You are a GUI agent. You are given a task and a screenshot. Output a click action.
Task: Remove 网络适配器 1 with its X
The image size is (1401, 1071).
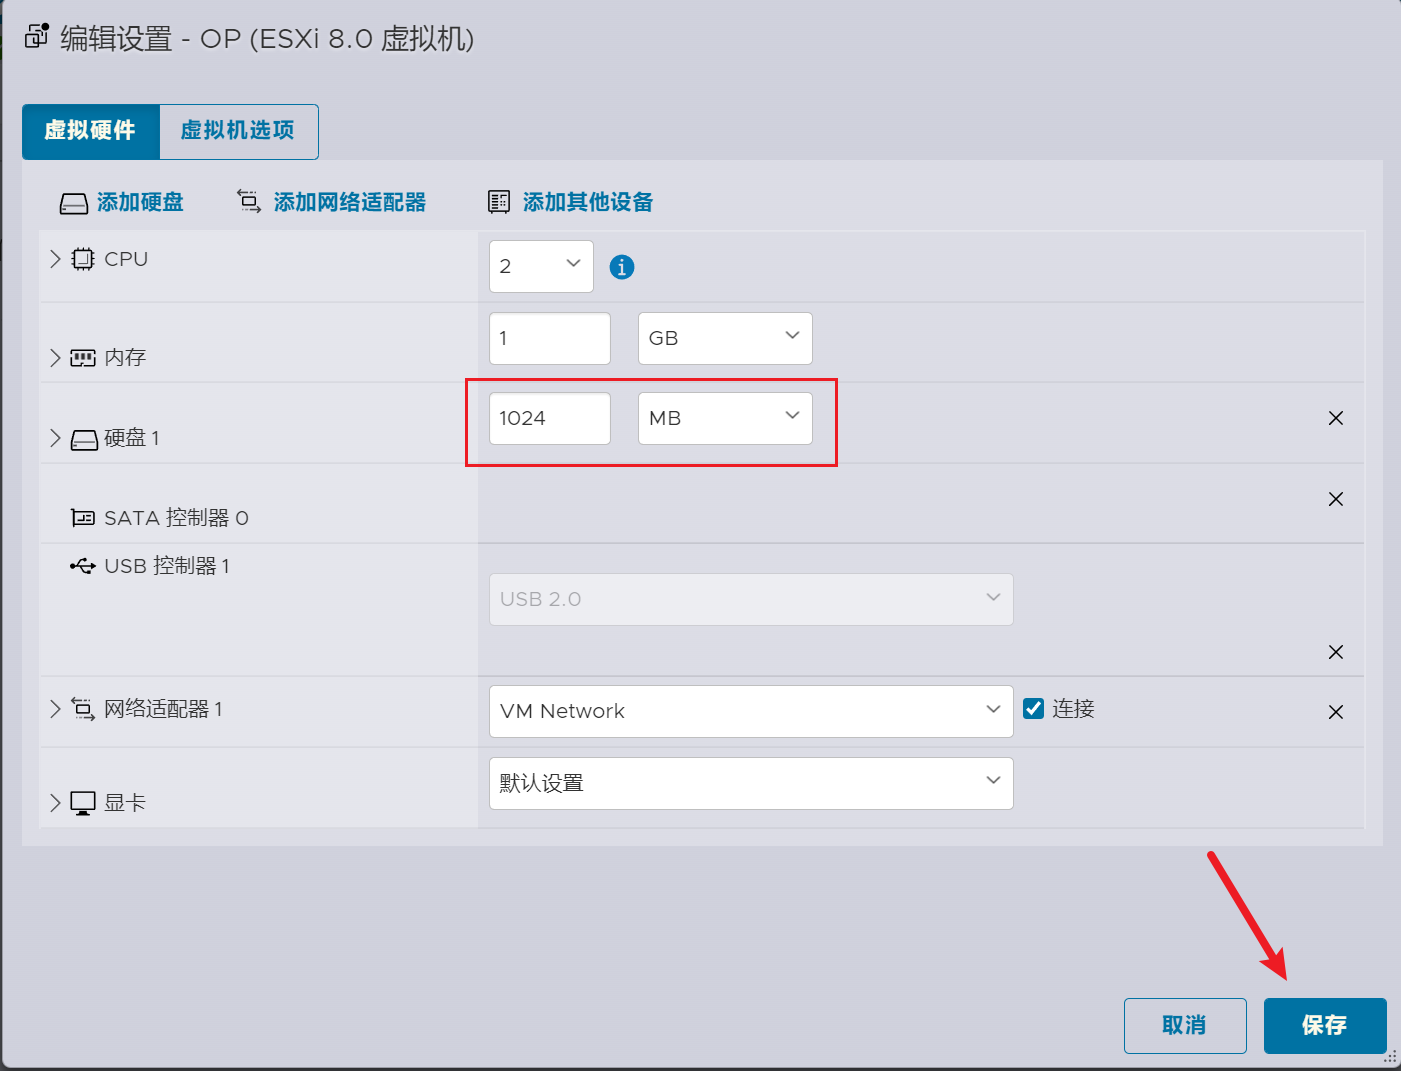pos(1336,712)
